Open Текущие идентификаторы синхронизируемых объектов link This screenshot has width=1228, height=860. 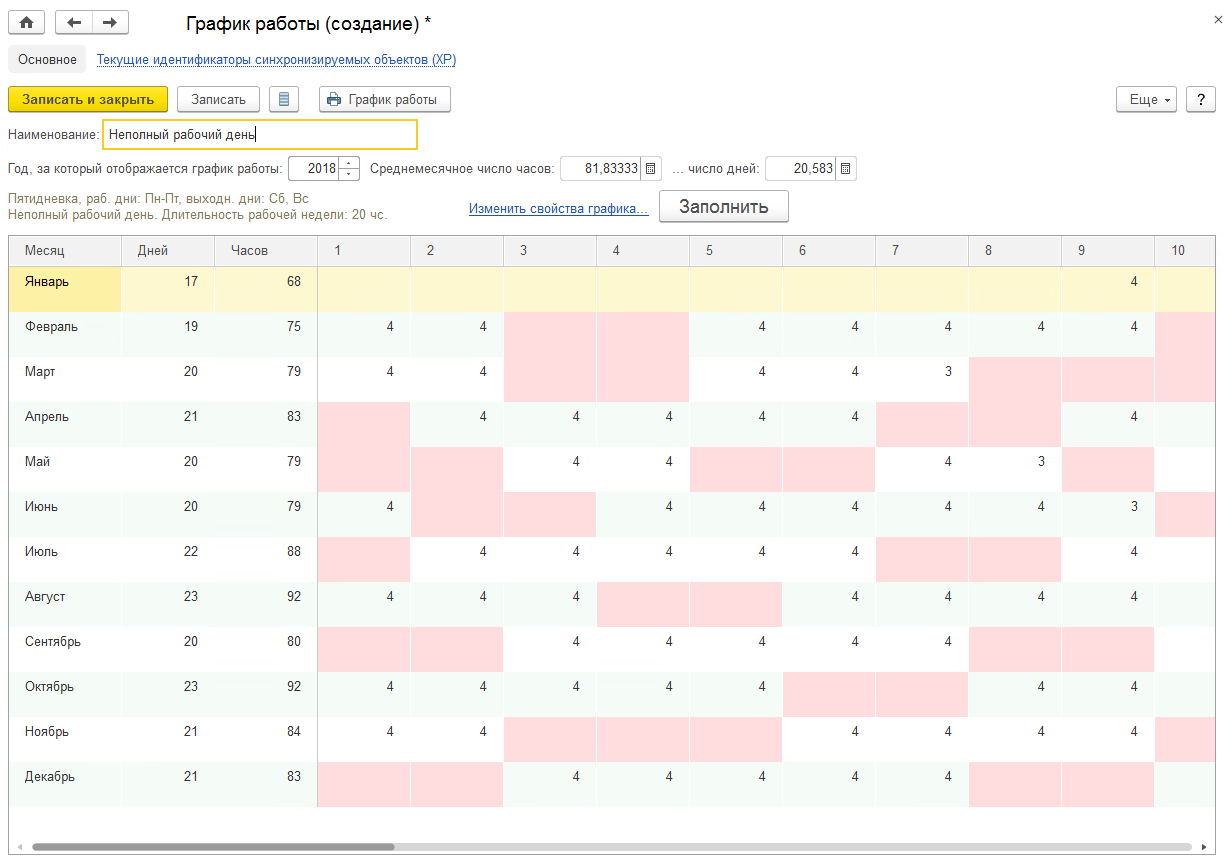coord(276,60)
